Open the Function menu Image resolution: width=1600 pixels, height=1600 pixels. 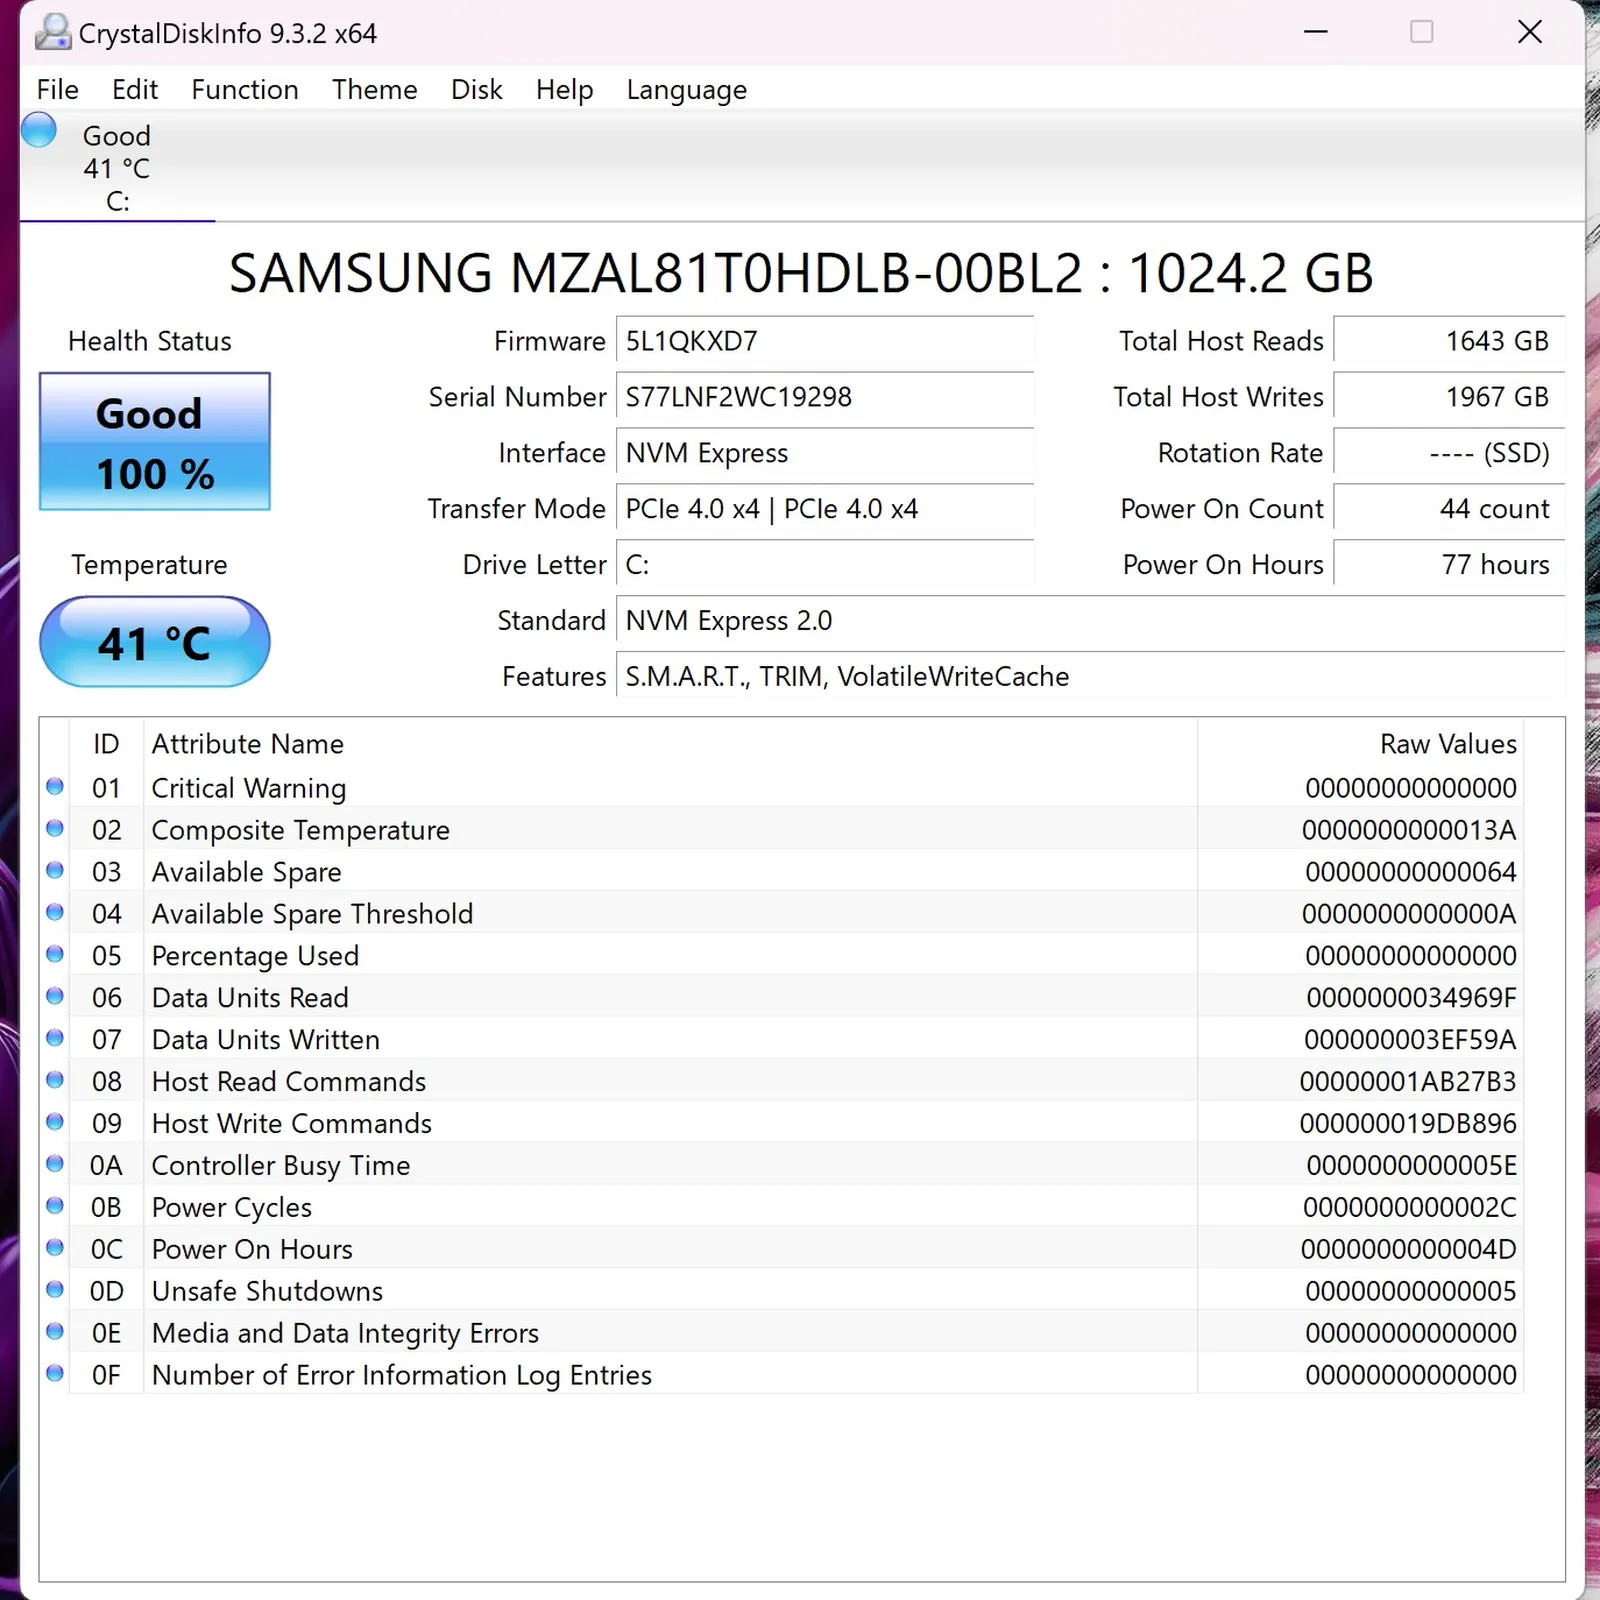(x=245, y=90)
